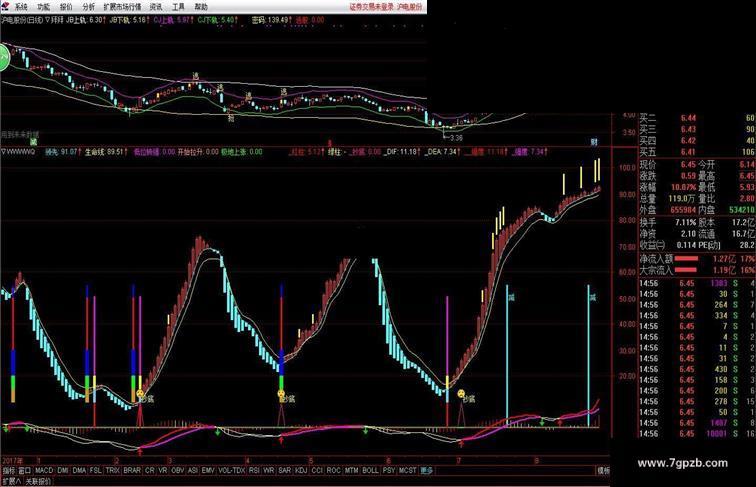Click the 证券交易未登录 link in title bar

tap(372, 7)
